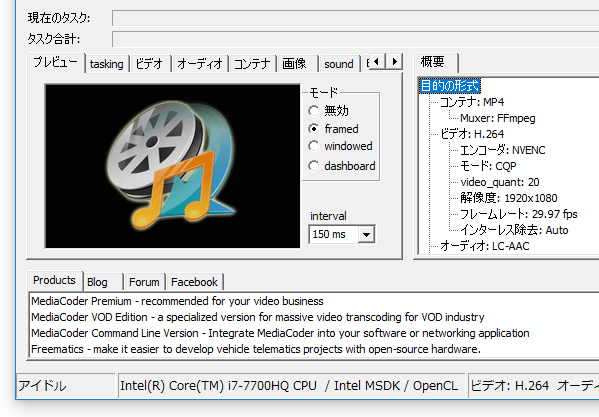Select the 目的の形式 tree root
599x417 pixels.
point(450,86)
